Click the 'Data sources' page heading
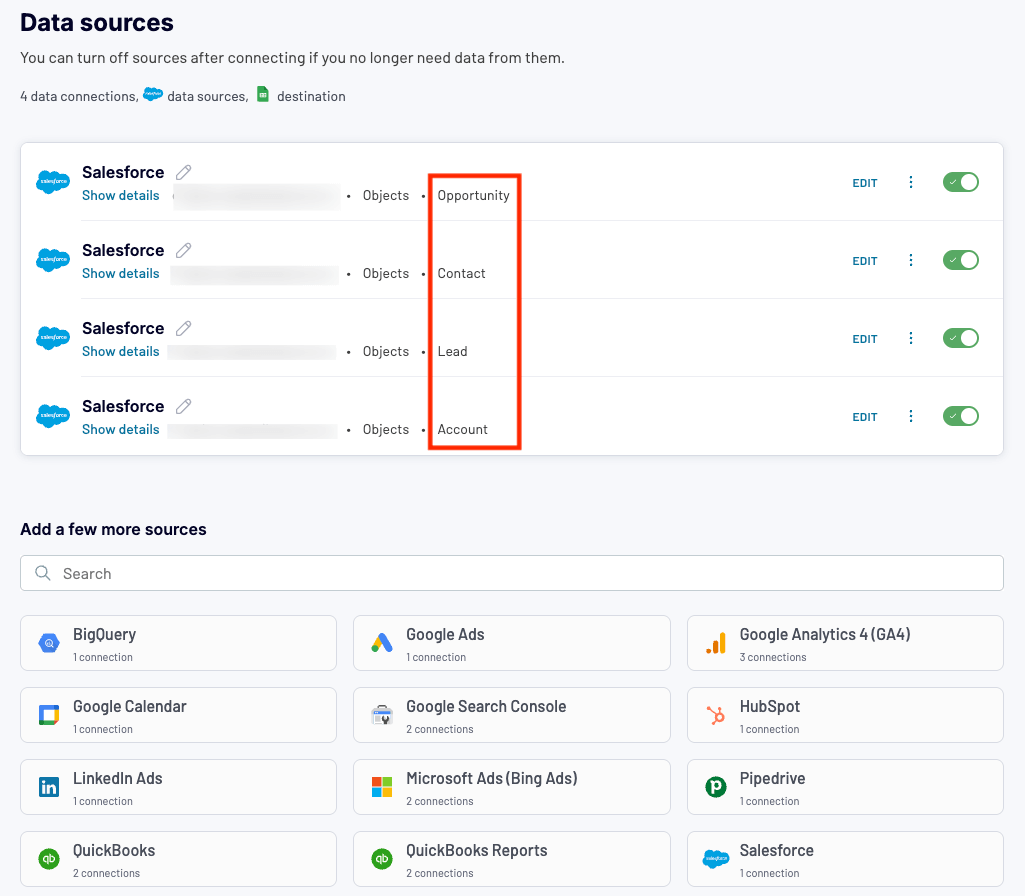The width and height of the screenshot is (1025, 896). [97, 22]
